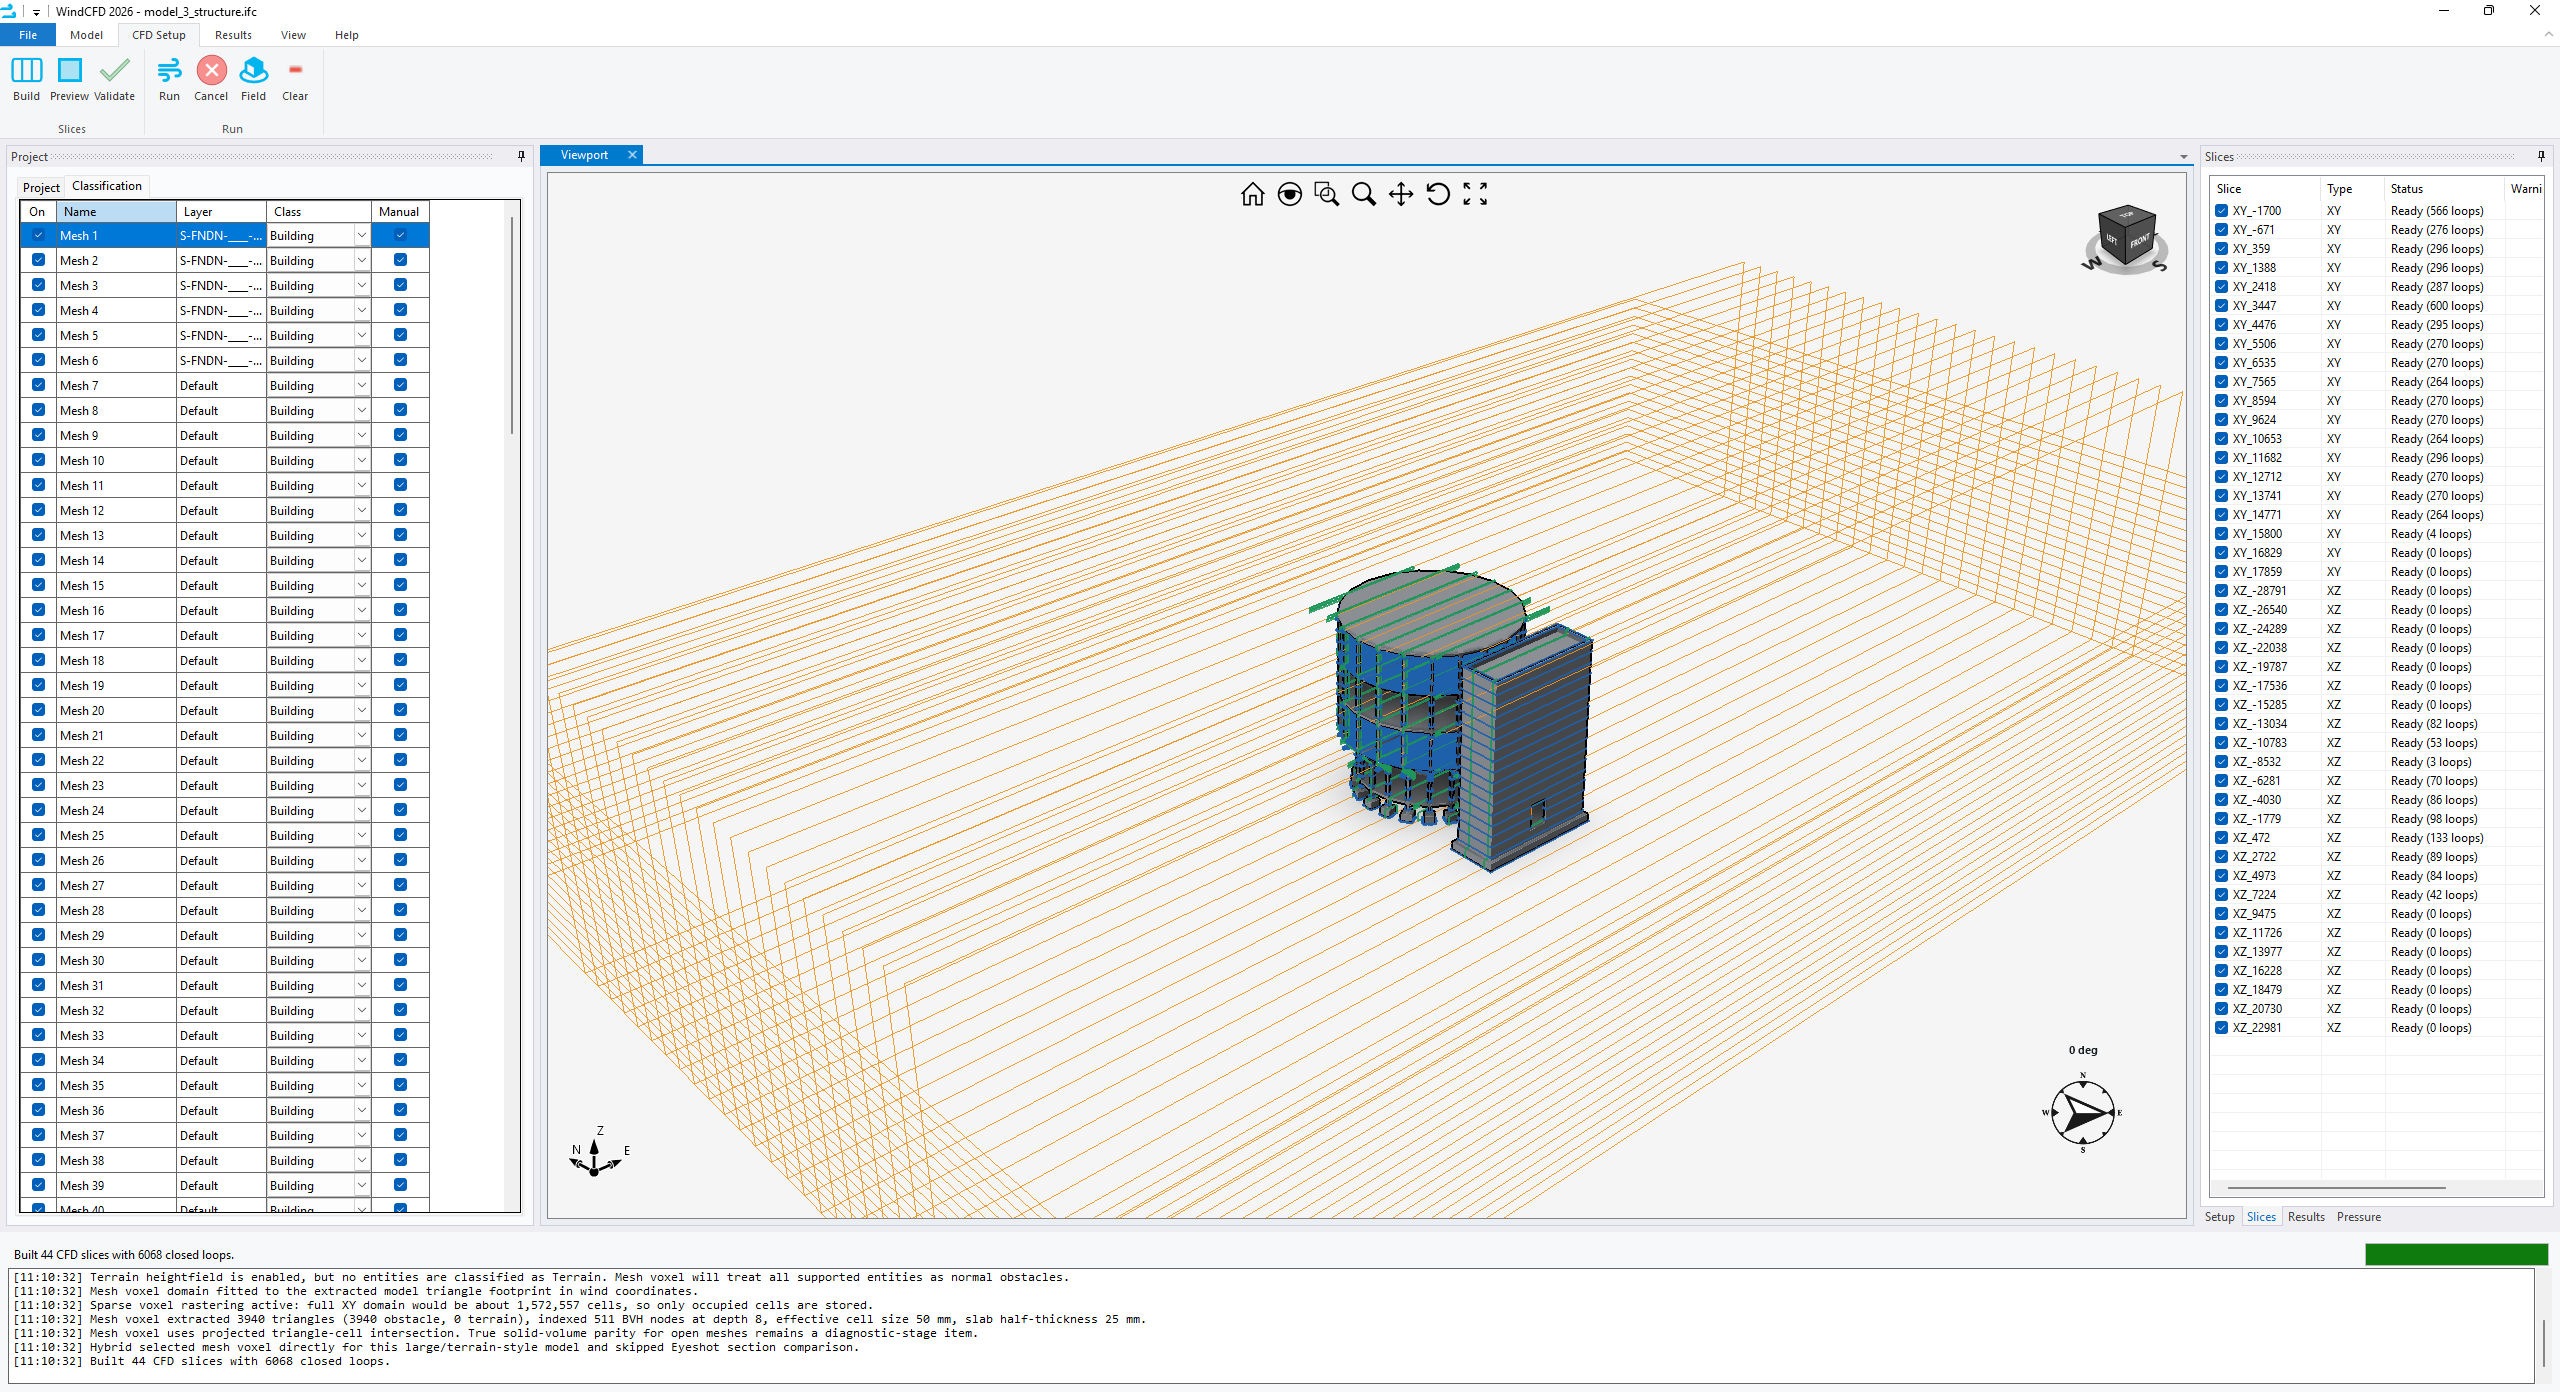
Task: Sort by the Layer column header
Action: pyautogui.click(x=221, y=211)
